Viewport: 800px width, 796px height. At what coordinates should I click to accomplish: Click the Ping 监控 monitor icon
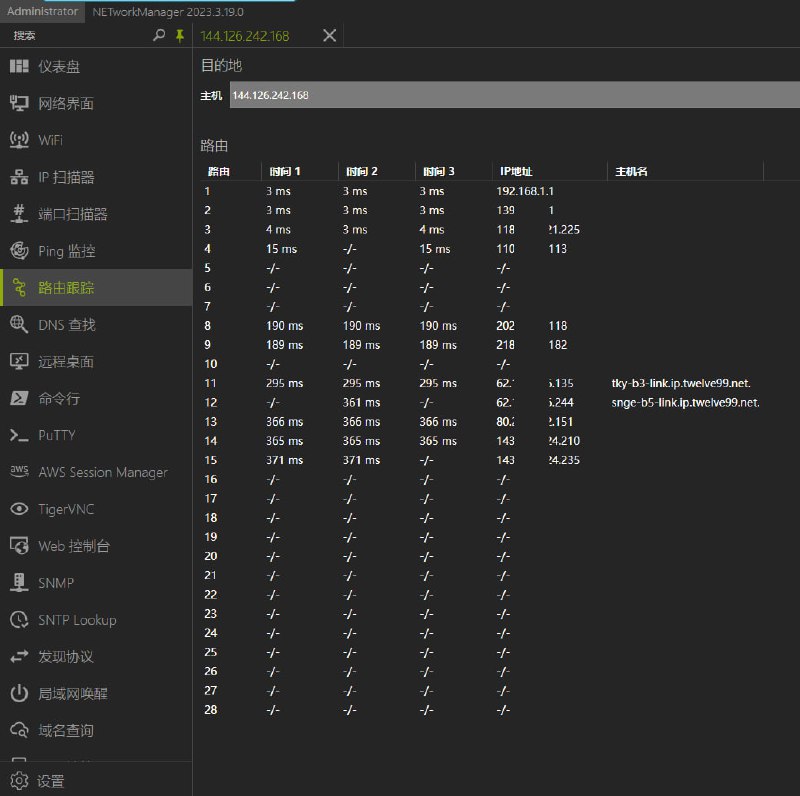pyautogui.click(x=19, y=251)
